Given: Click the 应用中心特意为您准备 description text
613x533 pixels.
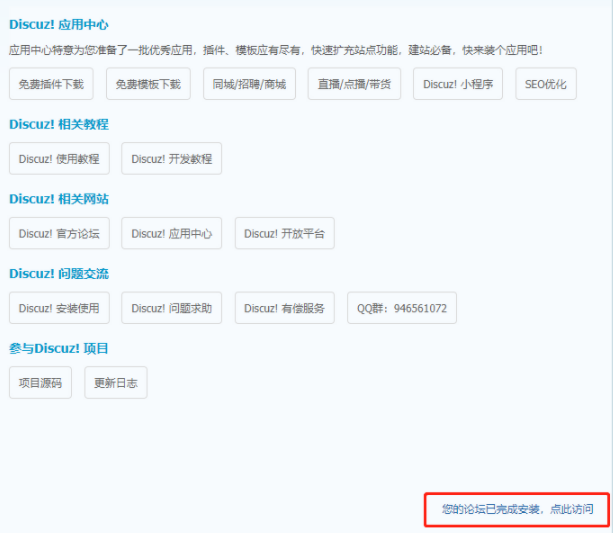Looking at the screenshot, I should click(276, 50).
